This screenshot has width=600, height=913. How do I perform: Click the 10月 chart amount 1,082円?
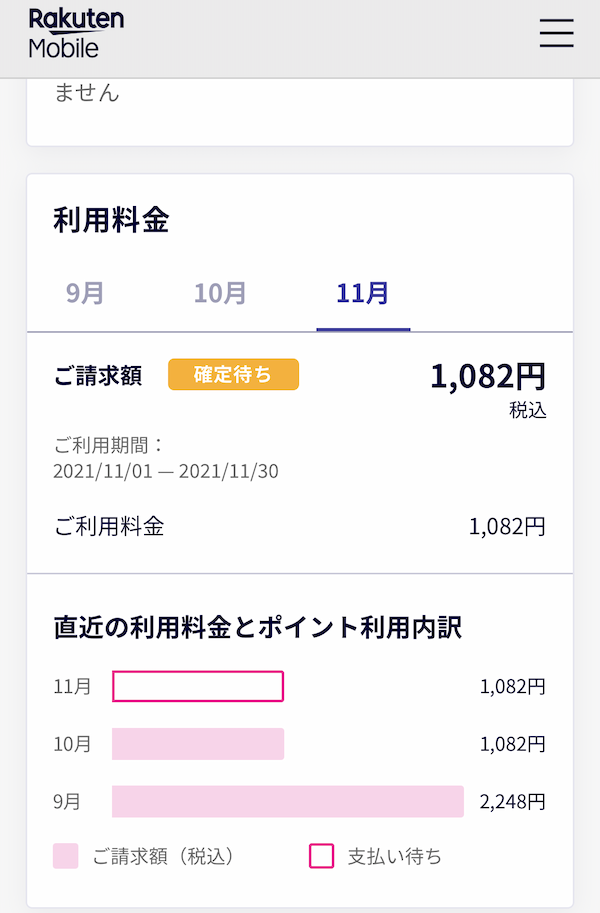tap(513, 744)
